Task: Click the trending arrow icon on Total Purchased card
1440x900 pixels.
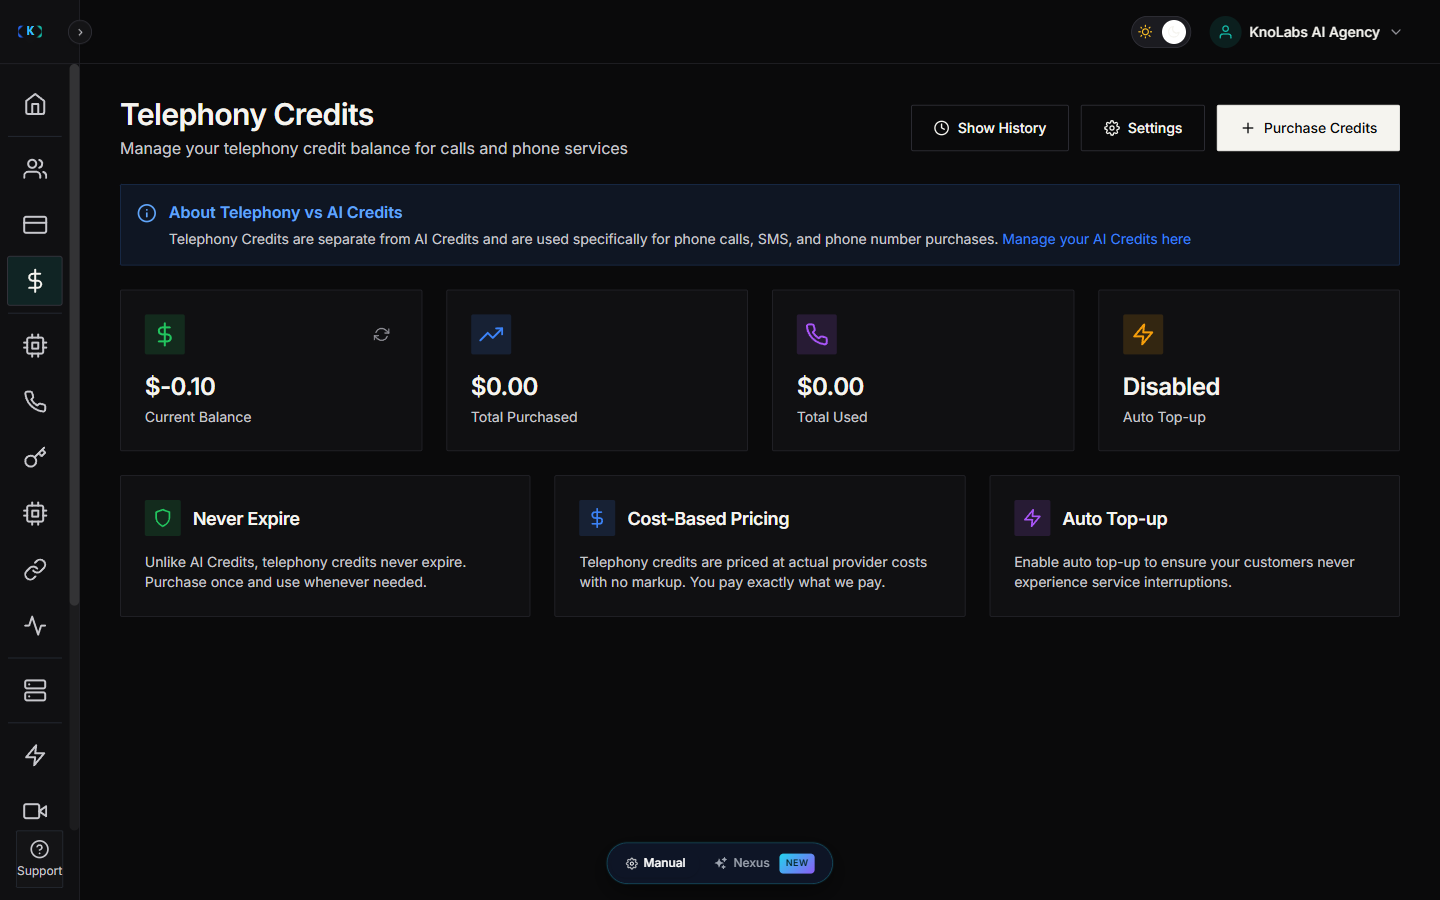Action: pyautogui.click(x=491, y=335)
